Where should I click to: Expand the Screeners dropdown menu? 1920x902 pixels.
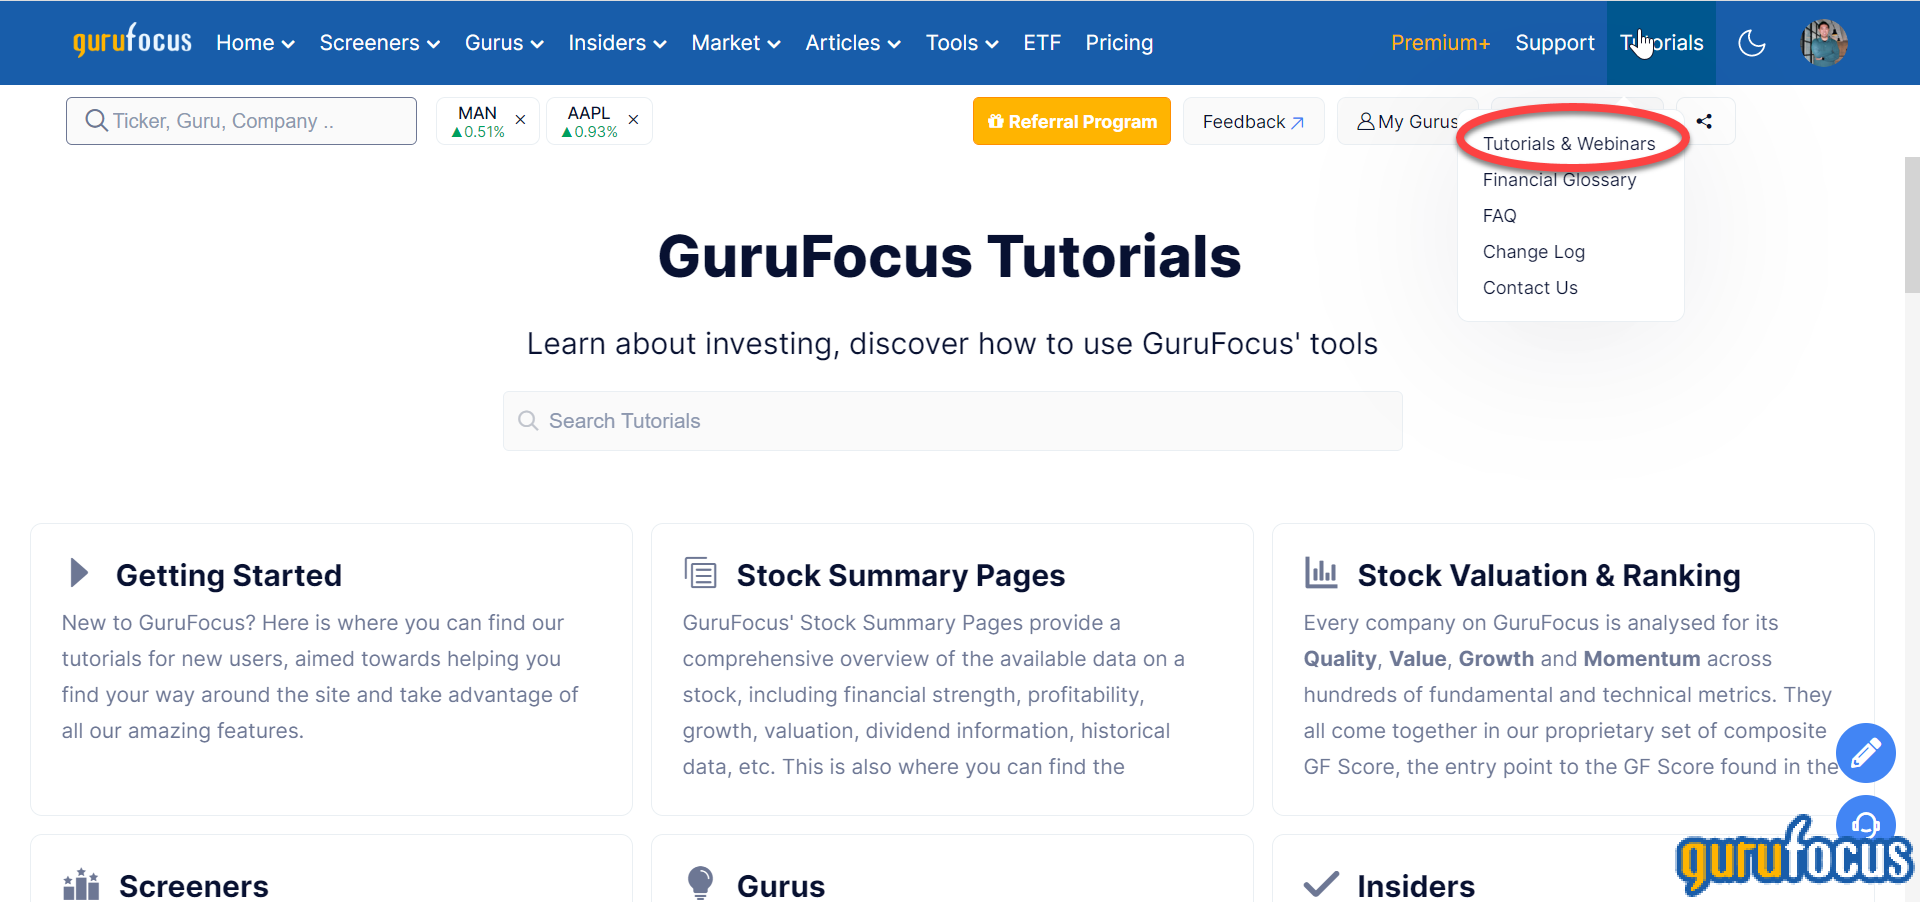pos(380,43)
